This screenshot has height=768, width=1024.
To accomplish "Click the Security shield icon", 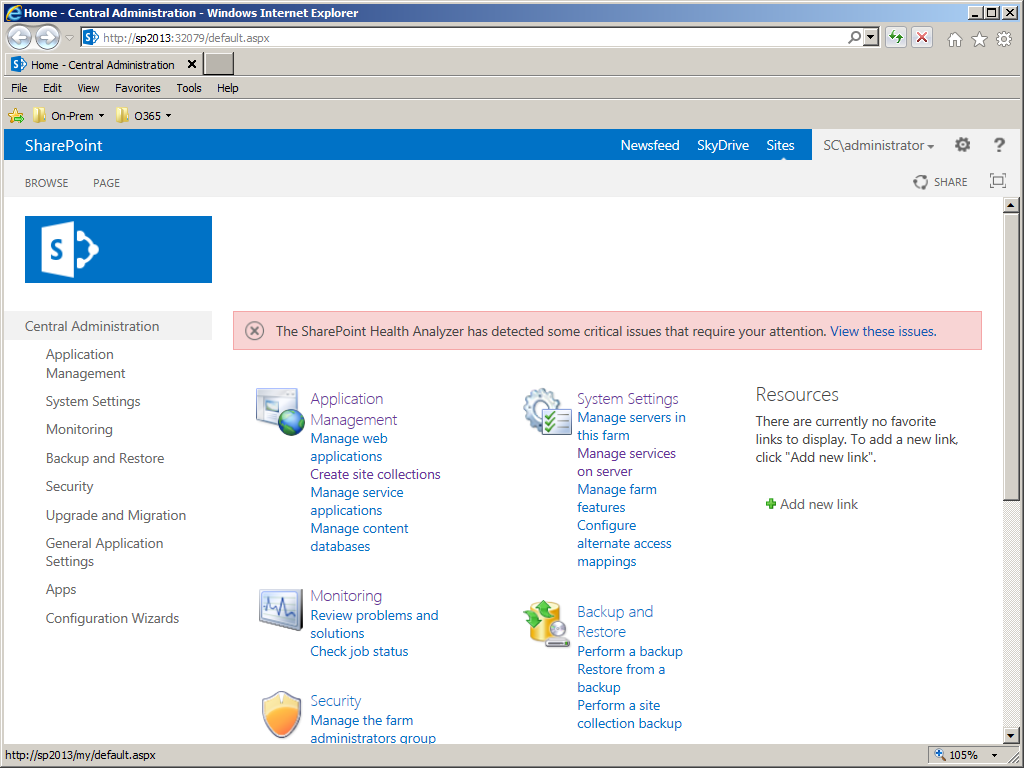I will [x=281, y=714].
